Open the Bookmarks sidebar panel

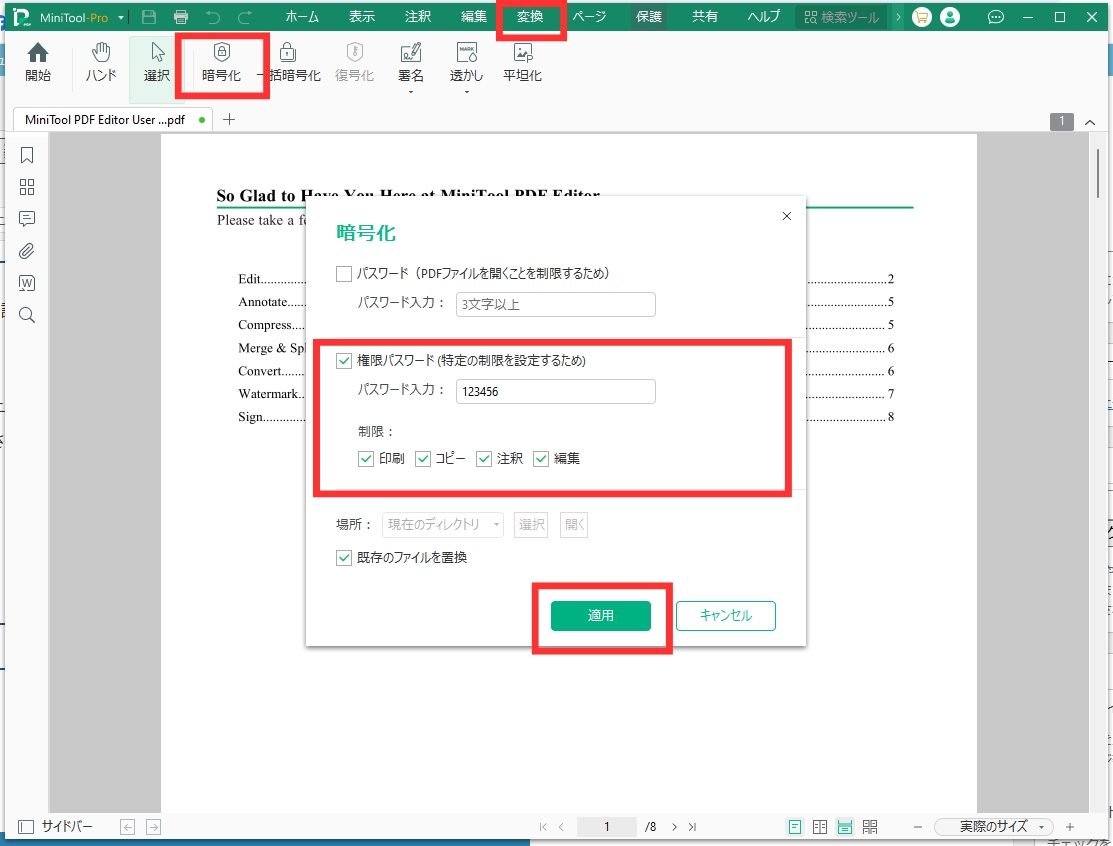pos(27,155)
